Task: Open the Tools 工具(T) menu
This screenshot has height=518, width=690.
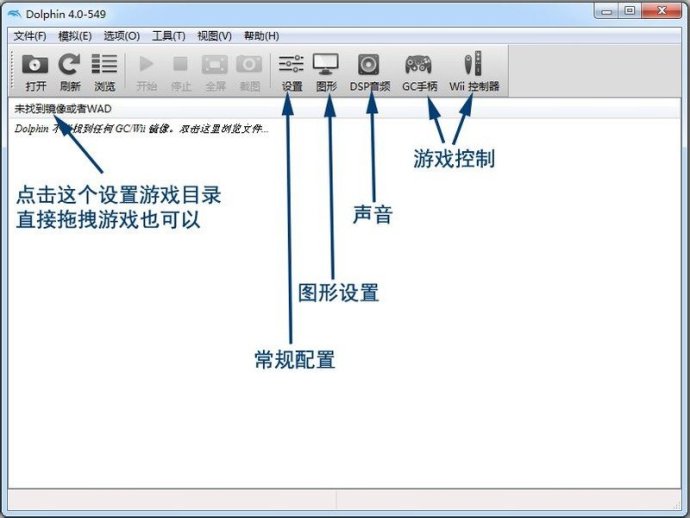Action: (169, 36)
